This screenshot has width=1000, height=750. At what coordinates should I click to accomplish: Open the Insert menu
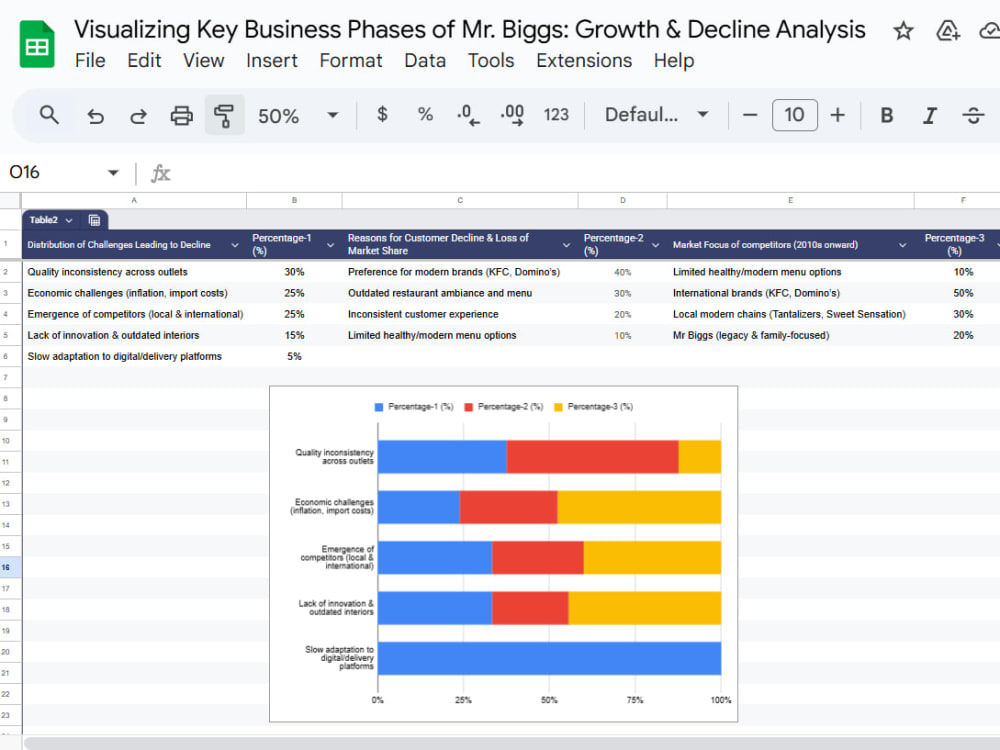(272, 61)
